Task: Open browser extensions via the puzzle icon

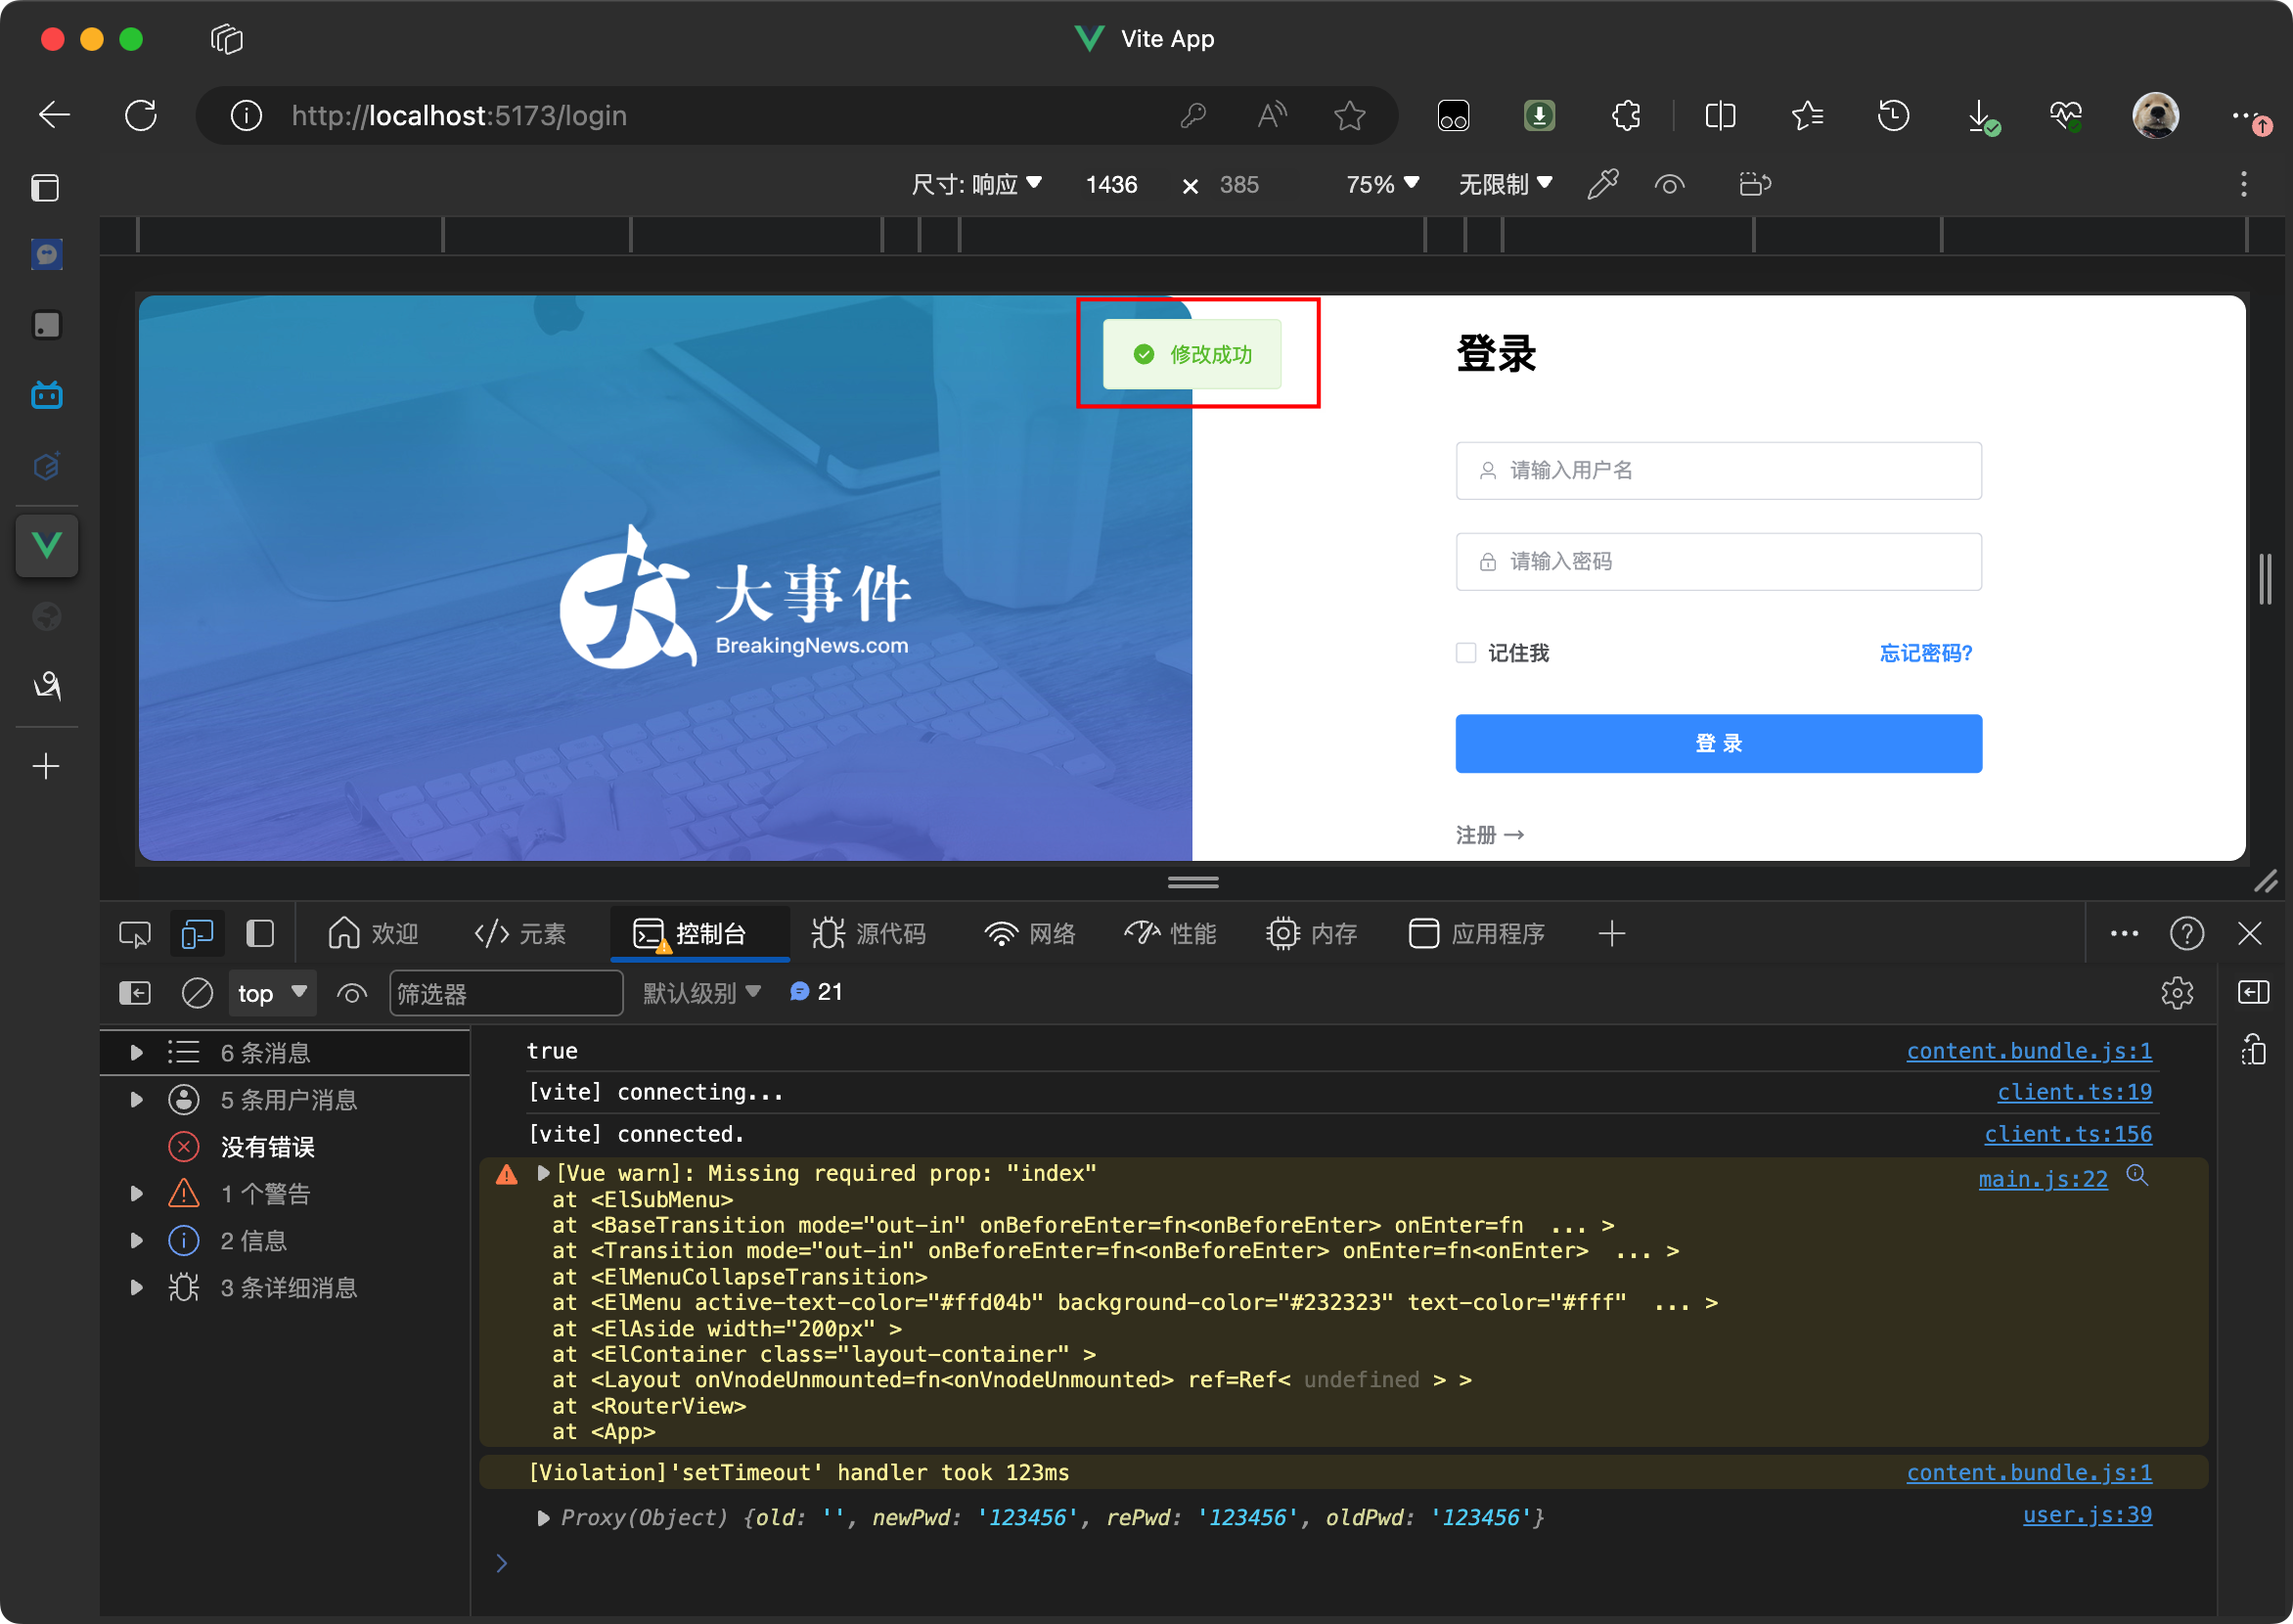Action: tap(1624, 115)
